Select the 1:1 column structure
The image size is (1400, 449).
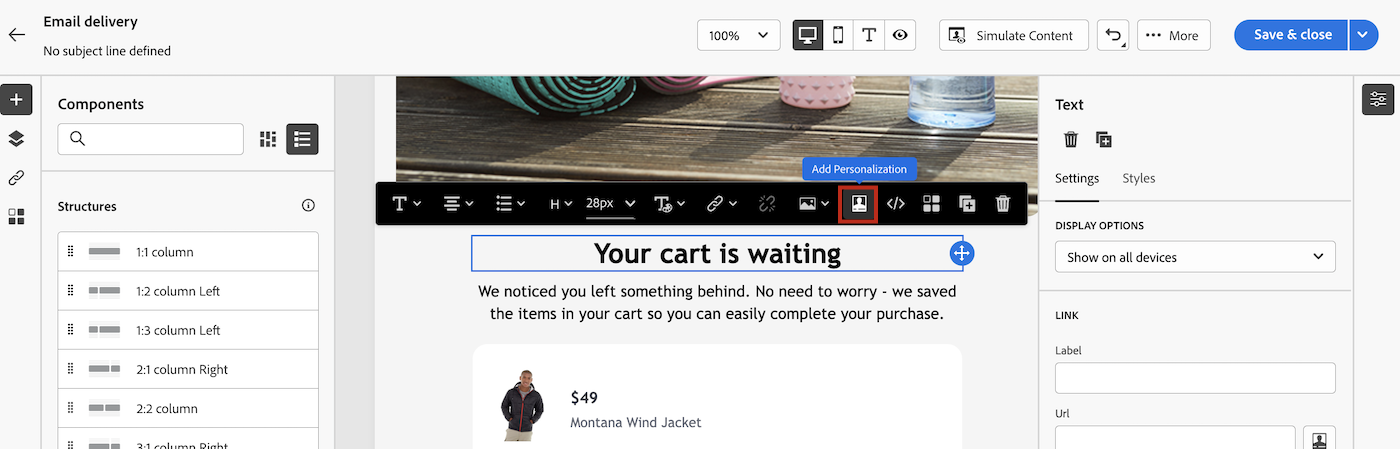[188, 252]
